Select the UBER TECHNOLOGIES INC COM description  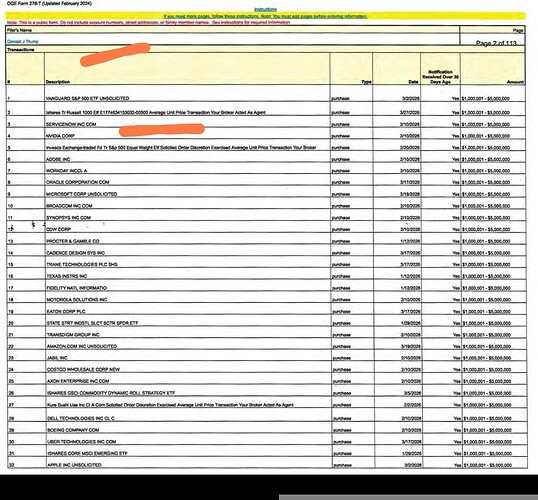pyautogui.click(x=82, y=442)
